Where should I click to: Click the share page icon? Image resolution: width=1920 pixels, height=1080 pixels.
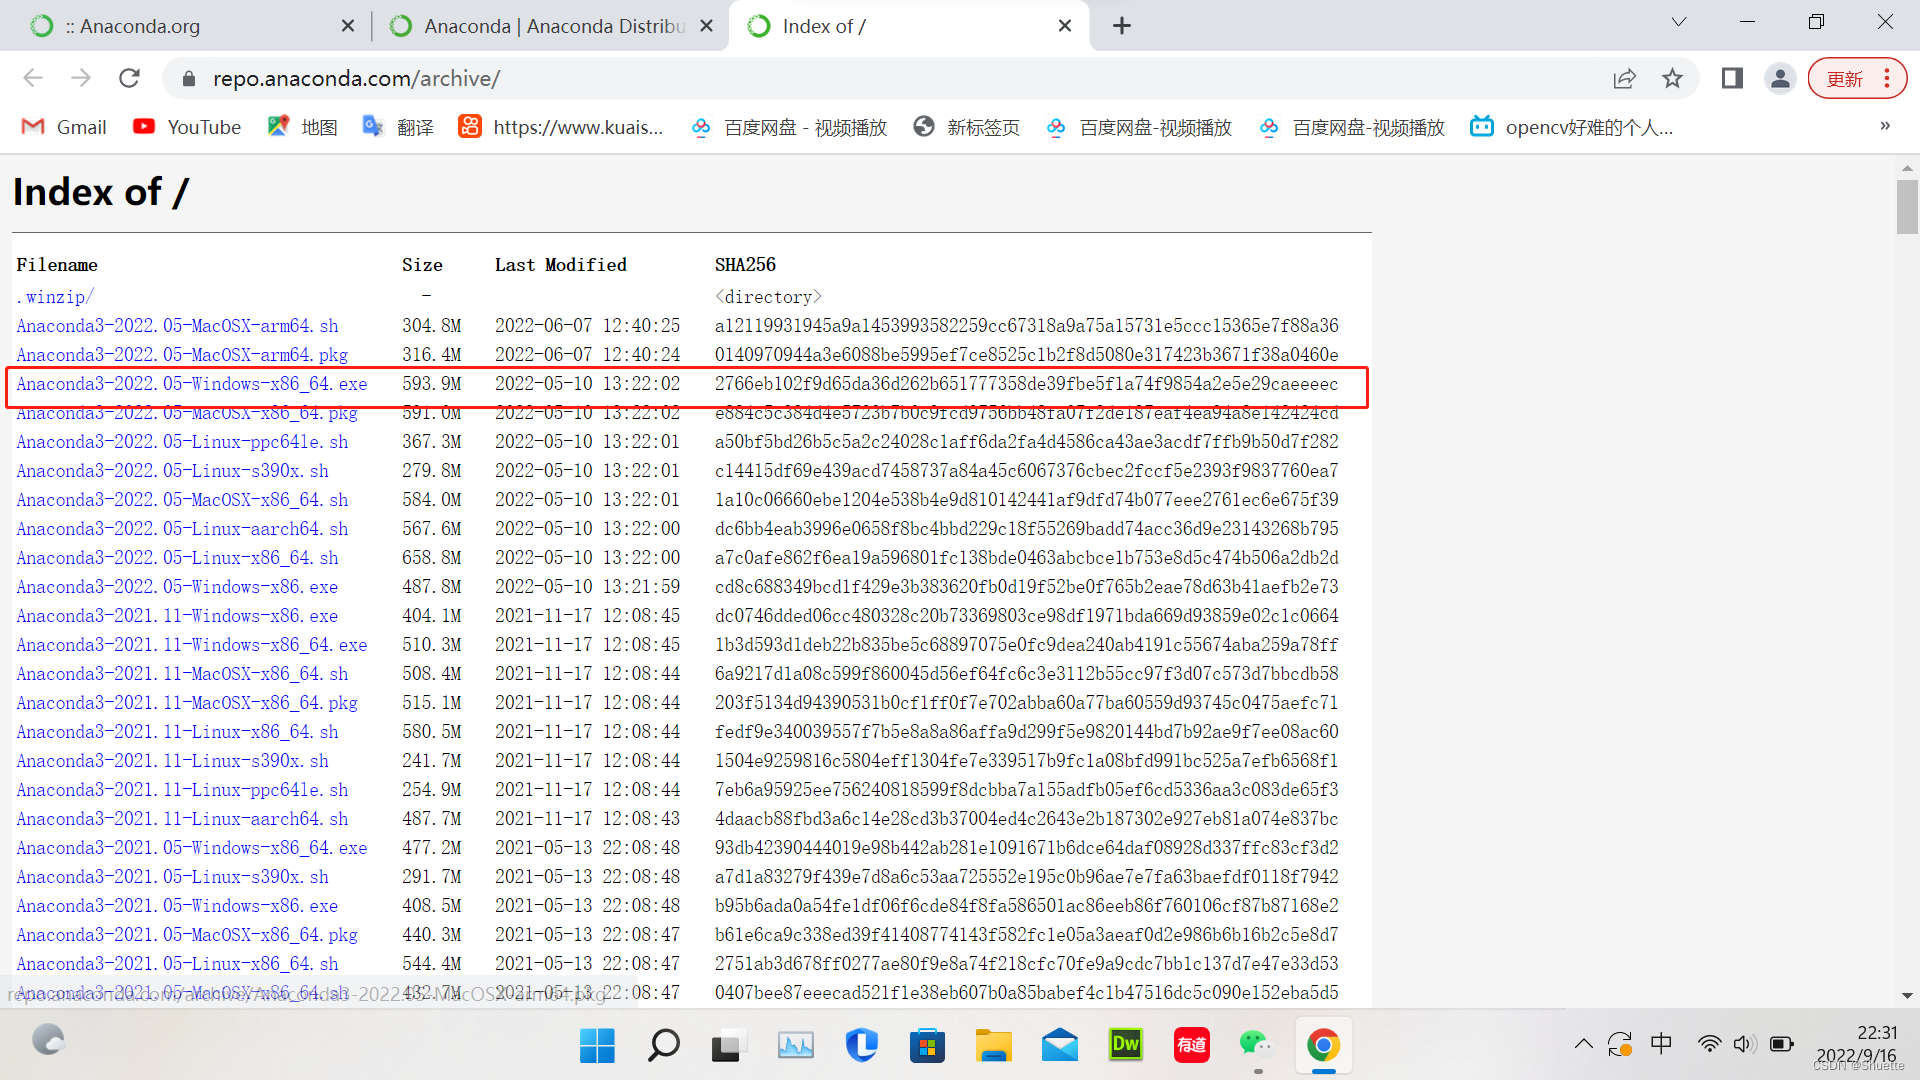click(x=1624, y=78)
